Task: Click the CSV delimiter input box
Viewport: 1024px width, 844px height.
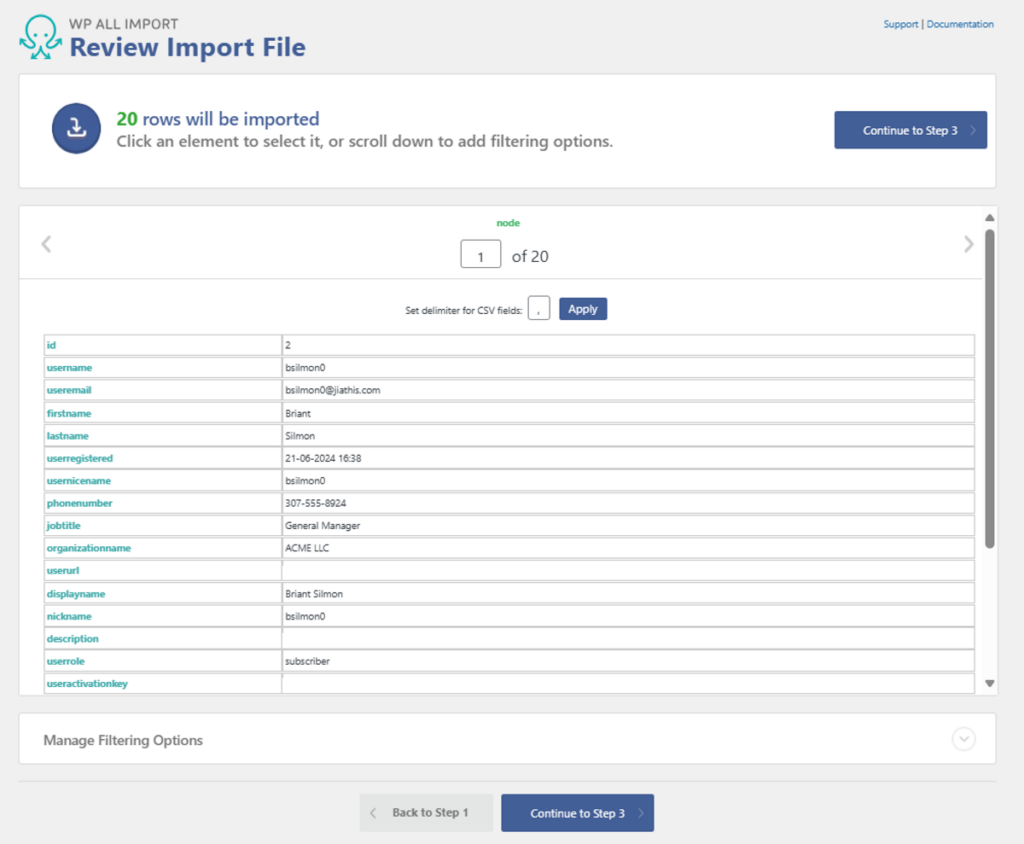Action: [539, 308]
